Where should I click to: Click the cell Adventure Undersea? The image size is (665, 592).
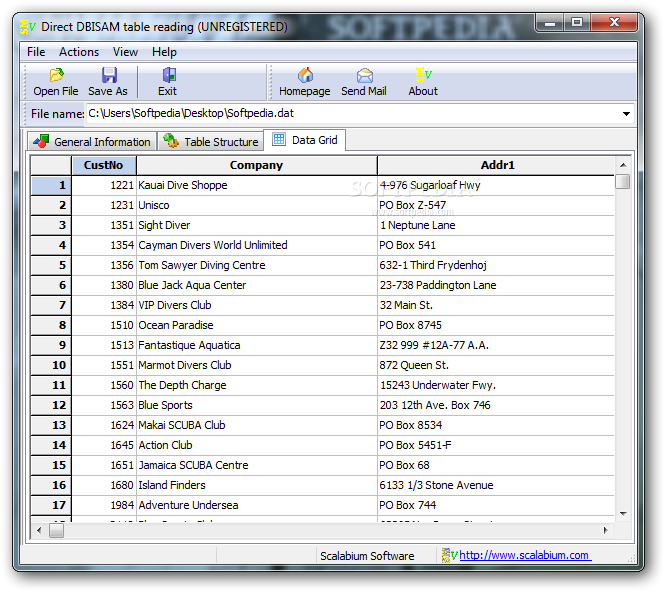257,505
